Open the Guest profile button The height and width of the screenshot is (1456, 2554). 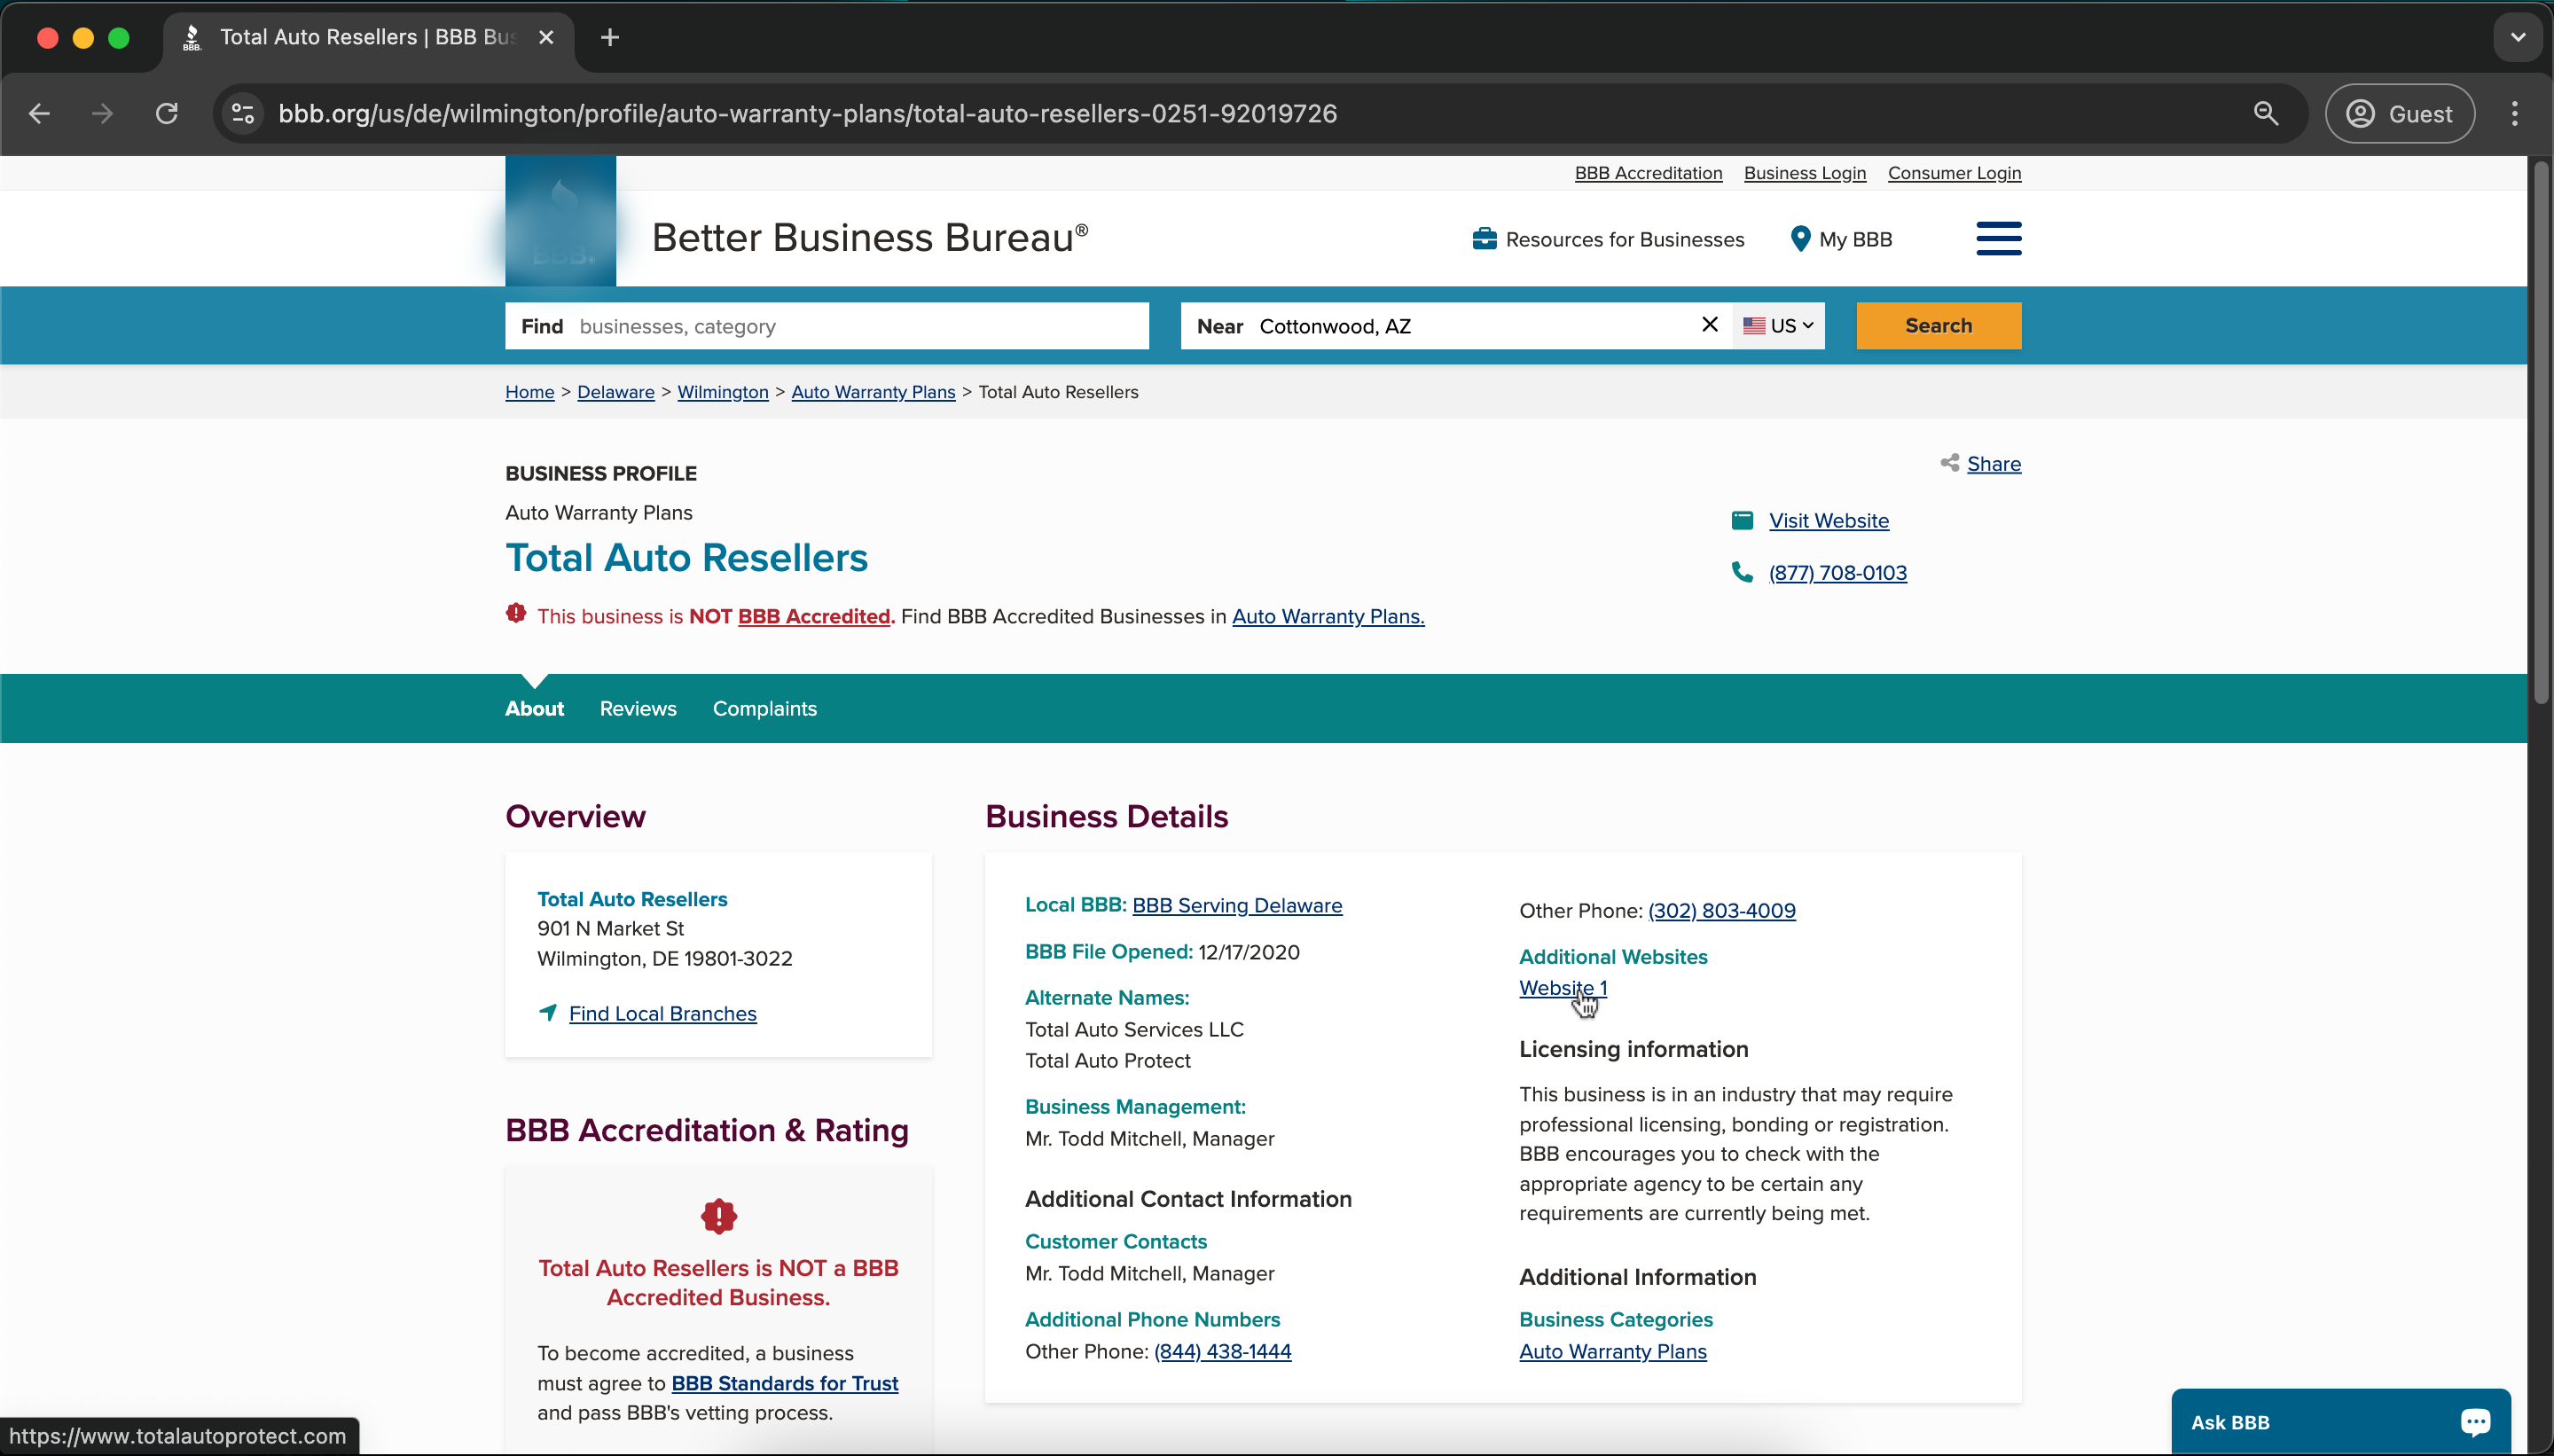2399,114
